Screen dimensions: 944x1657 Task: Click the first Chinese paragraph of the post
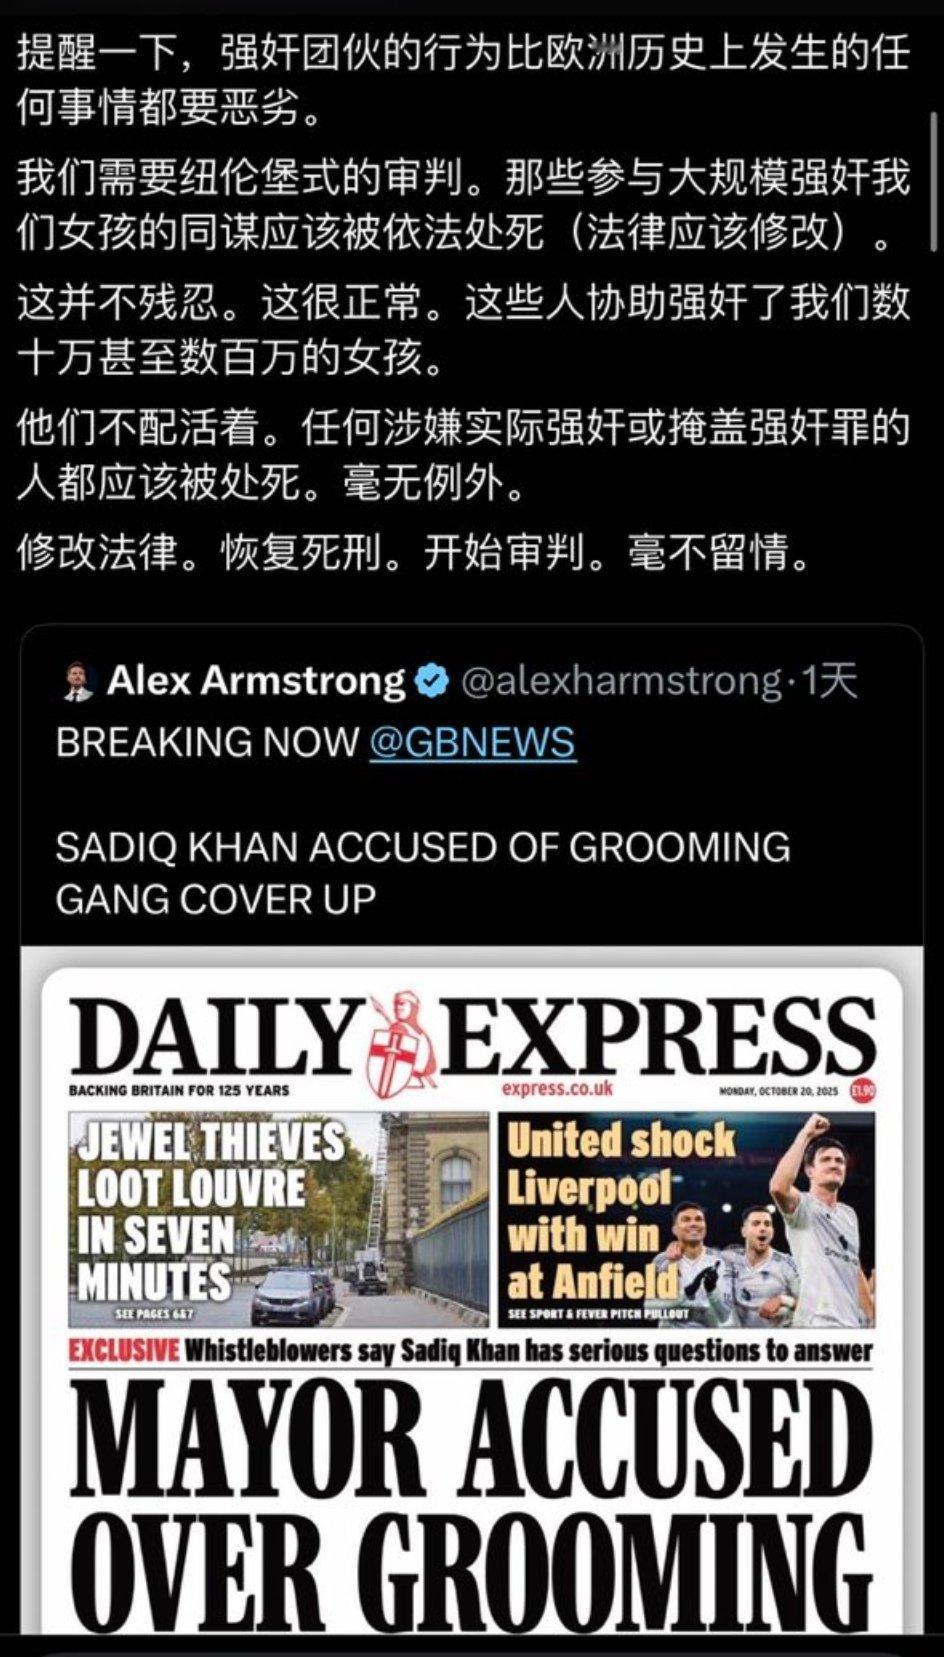462,80
